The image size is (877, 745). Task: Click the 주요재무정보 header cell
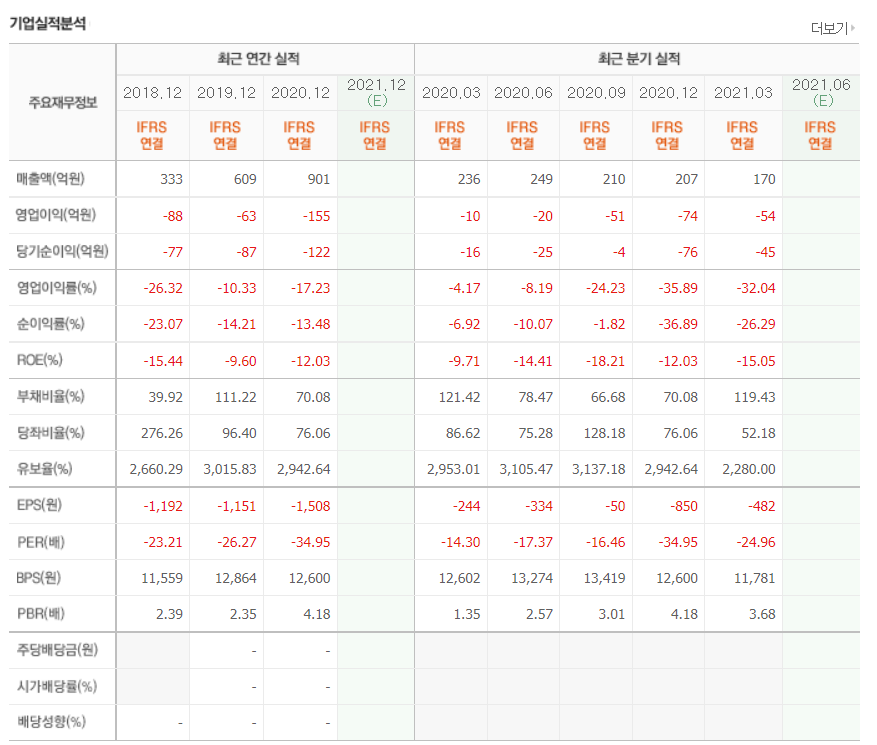click(63, 102)
